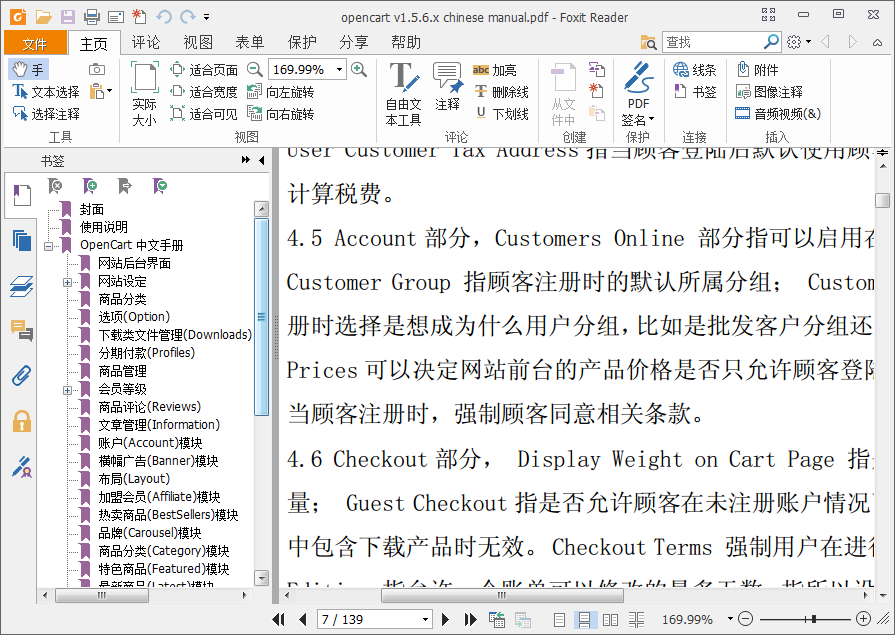Switch to the 评论 comment tab

146,42
